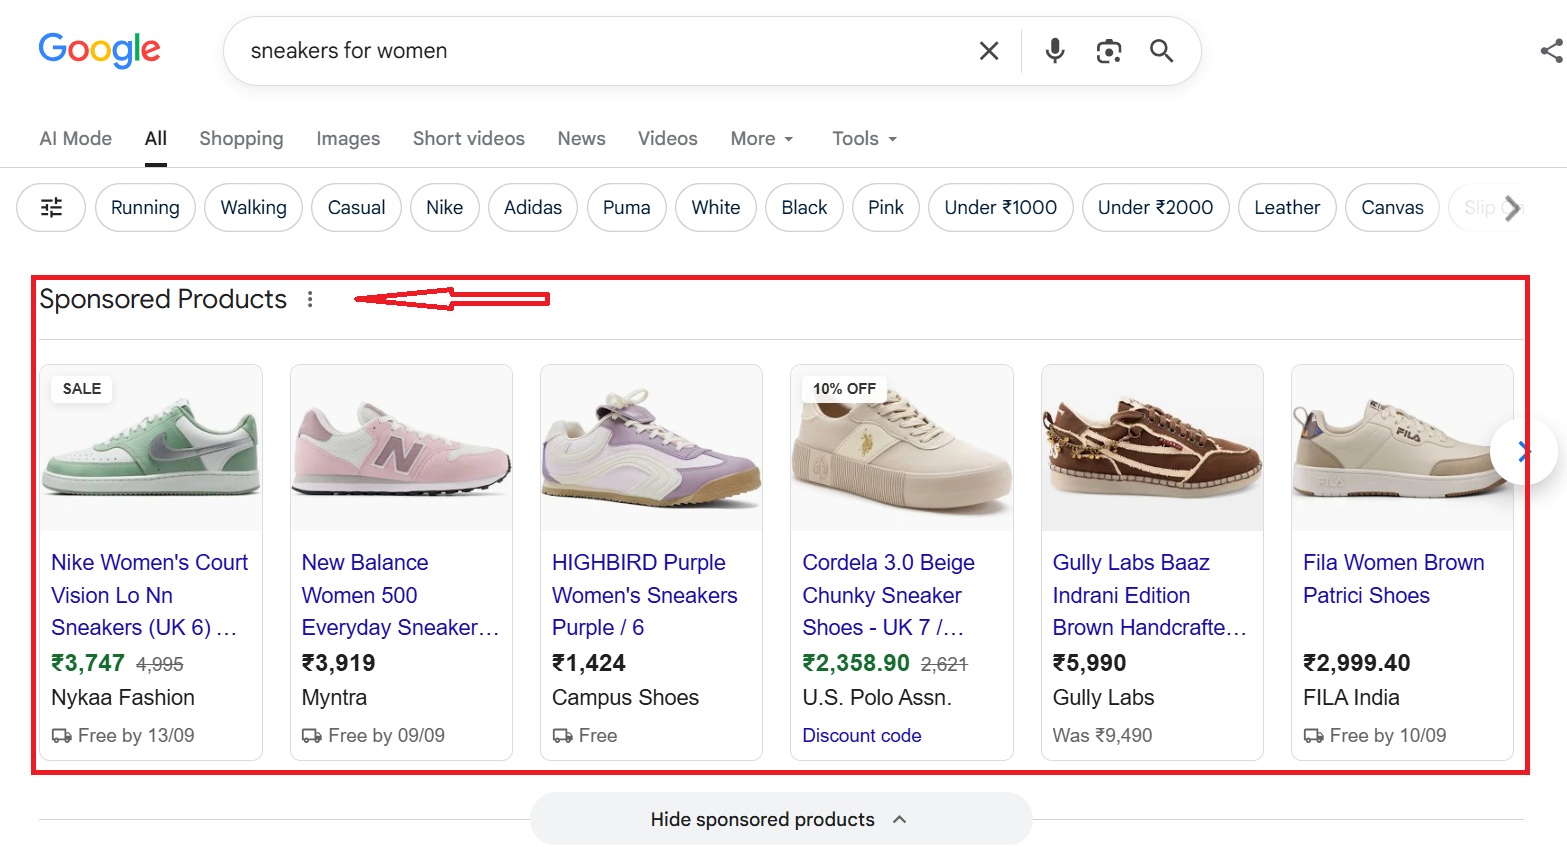Open the News tab
Viewport: 1567px width, 847px height.
point(582,138)
